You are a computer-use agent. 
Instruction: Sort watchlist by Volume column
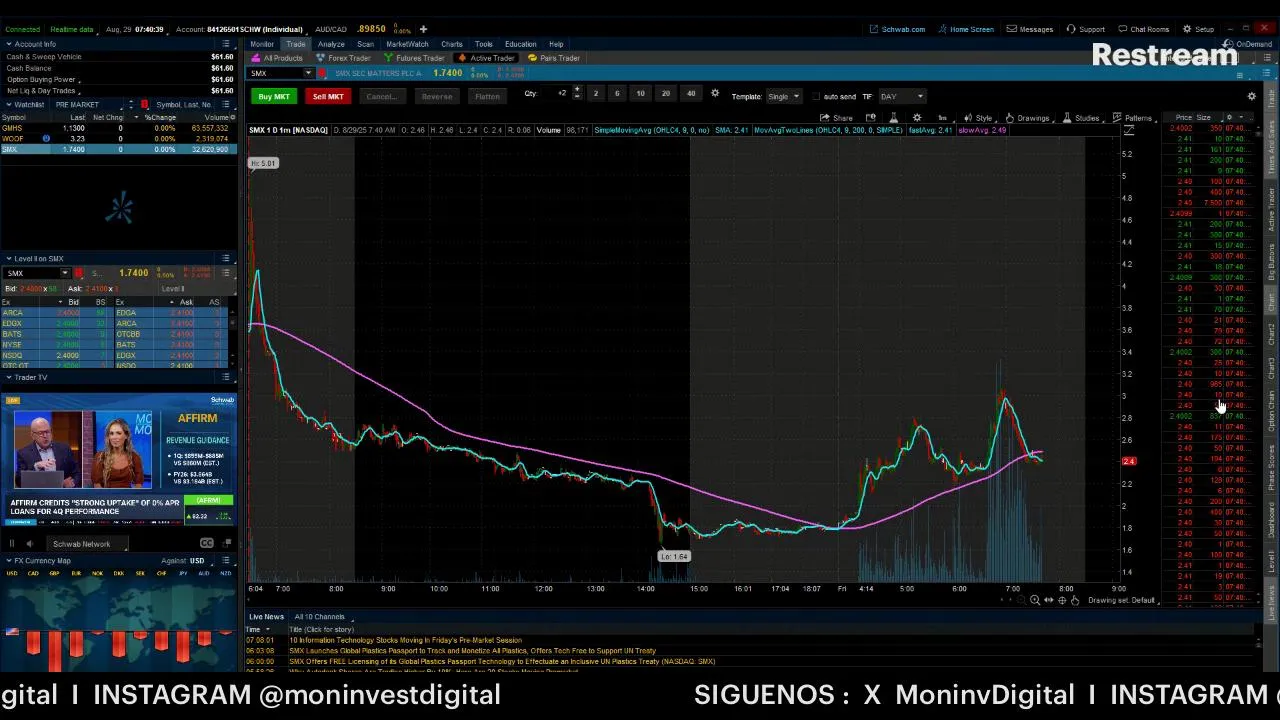217,117
